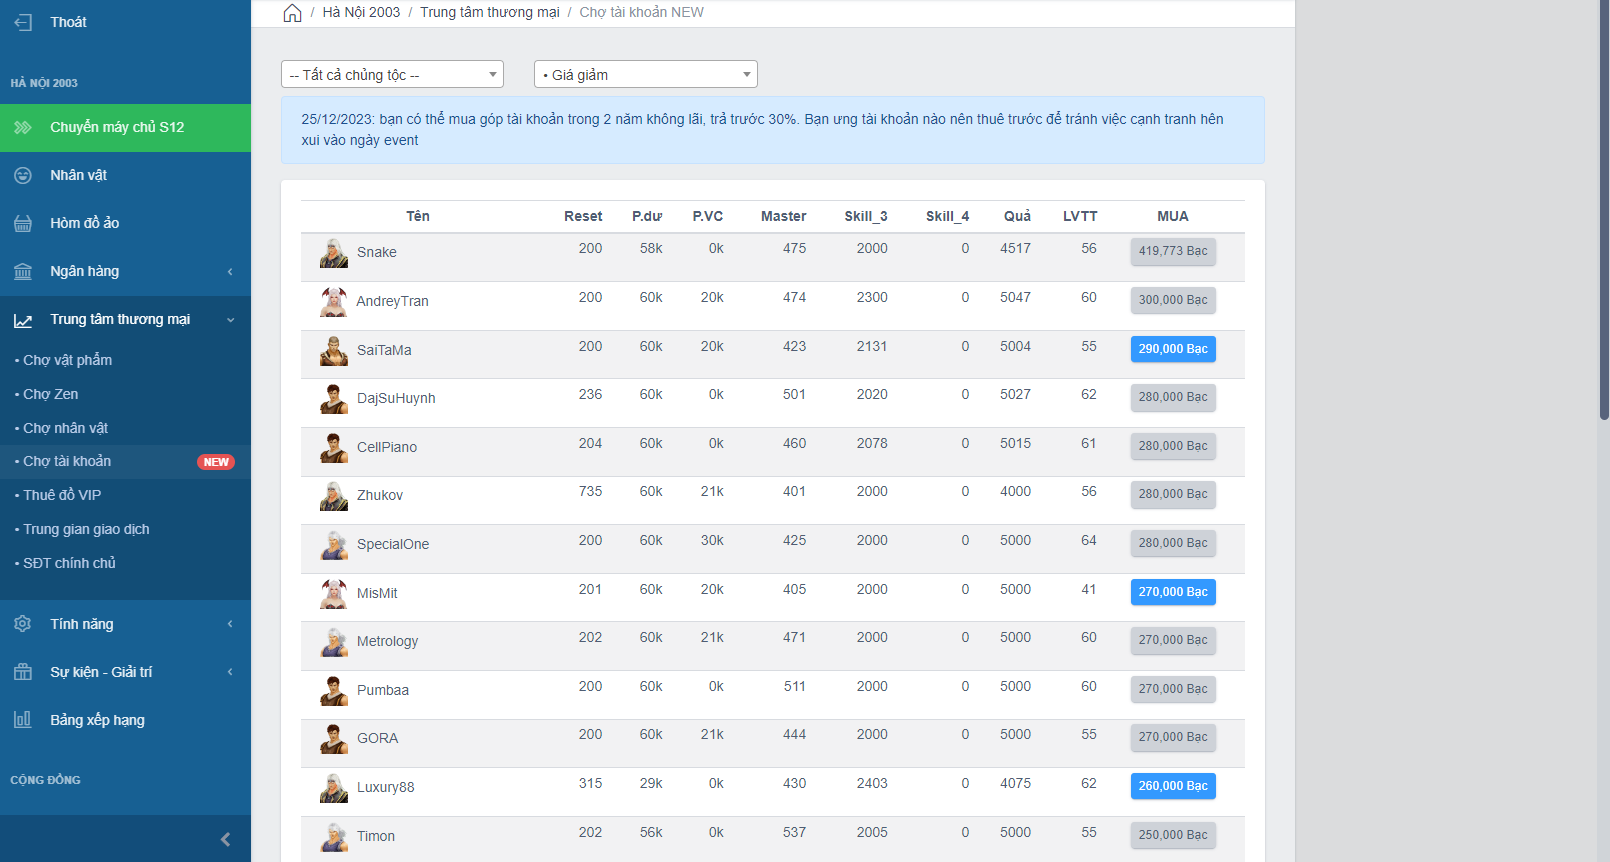The width and height of the screenshot is (1610, 862).
Task: Click the Tính năng gear icon
Action: click(23, 624)
